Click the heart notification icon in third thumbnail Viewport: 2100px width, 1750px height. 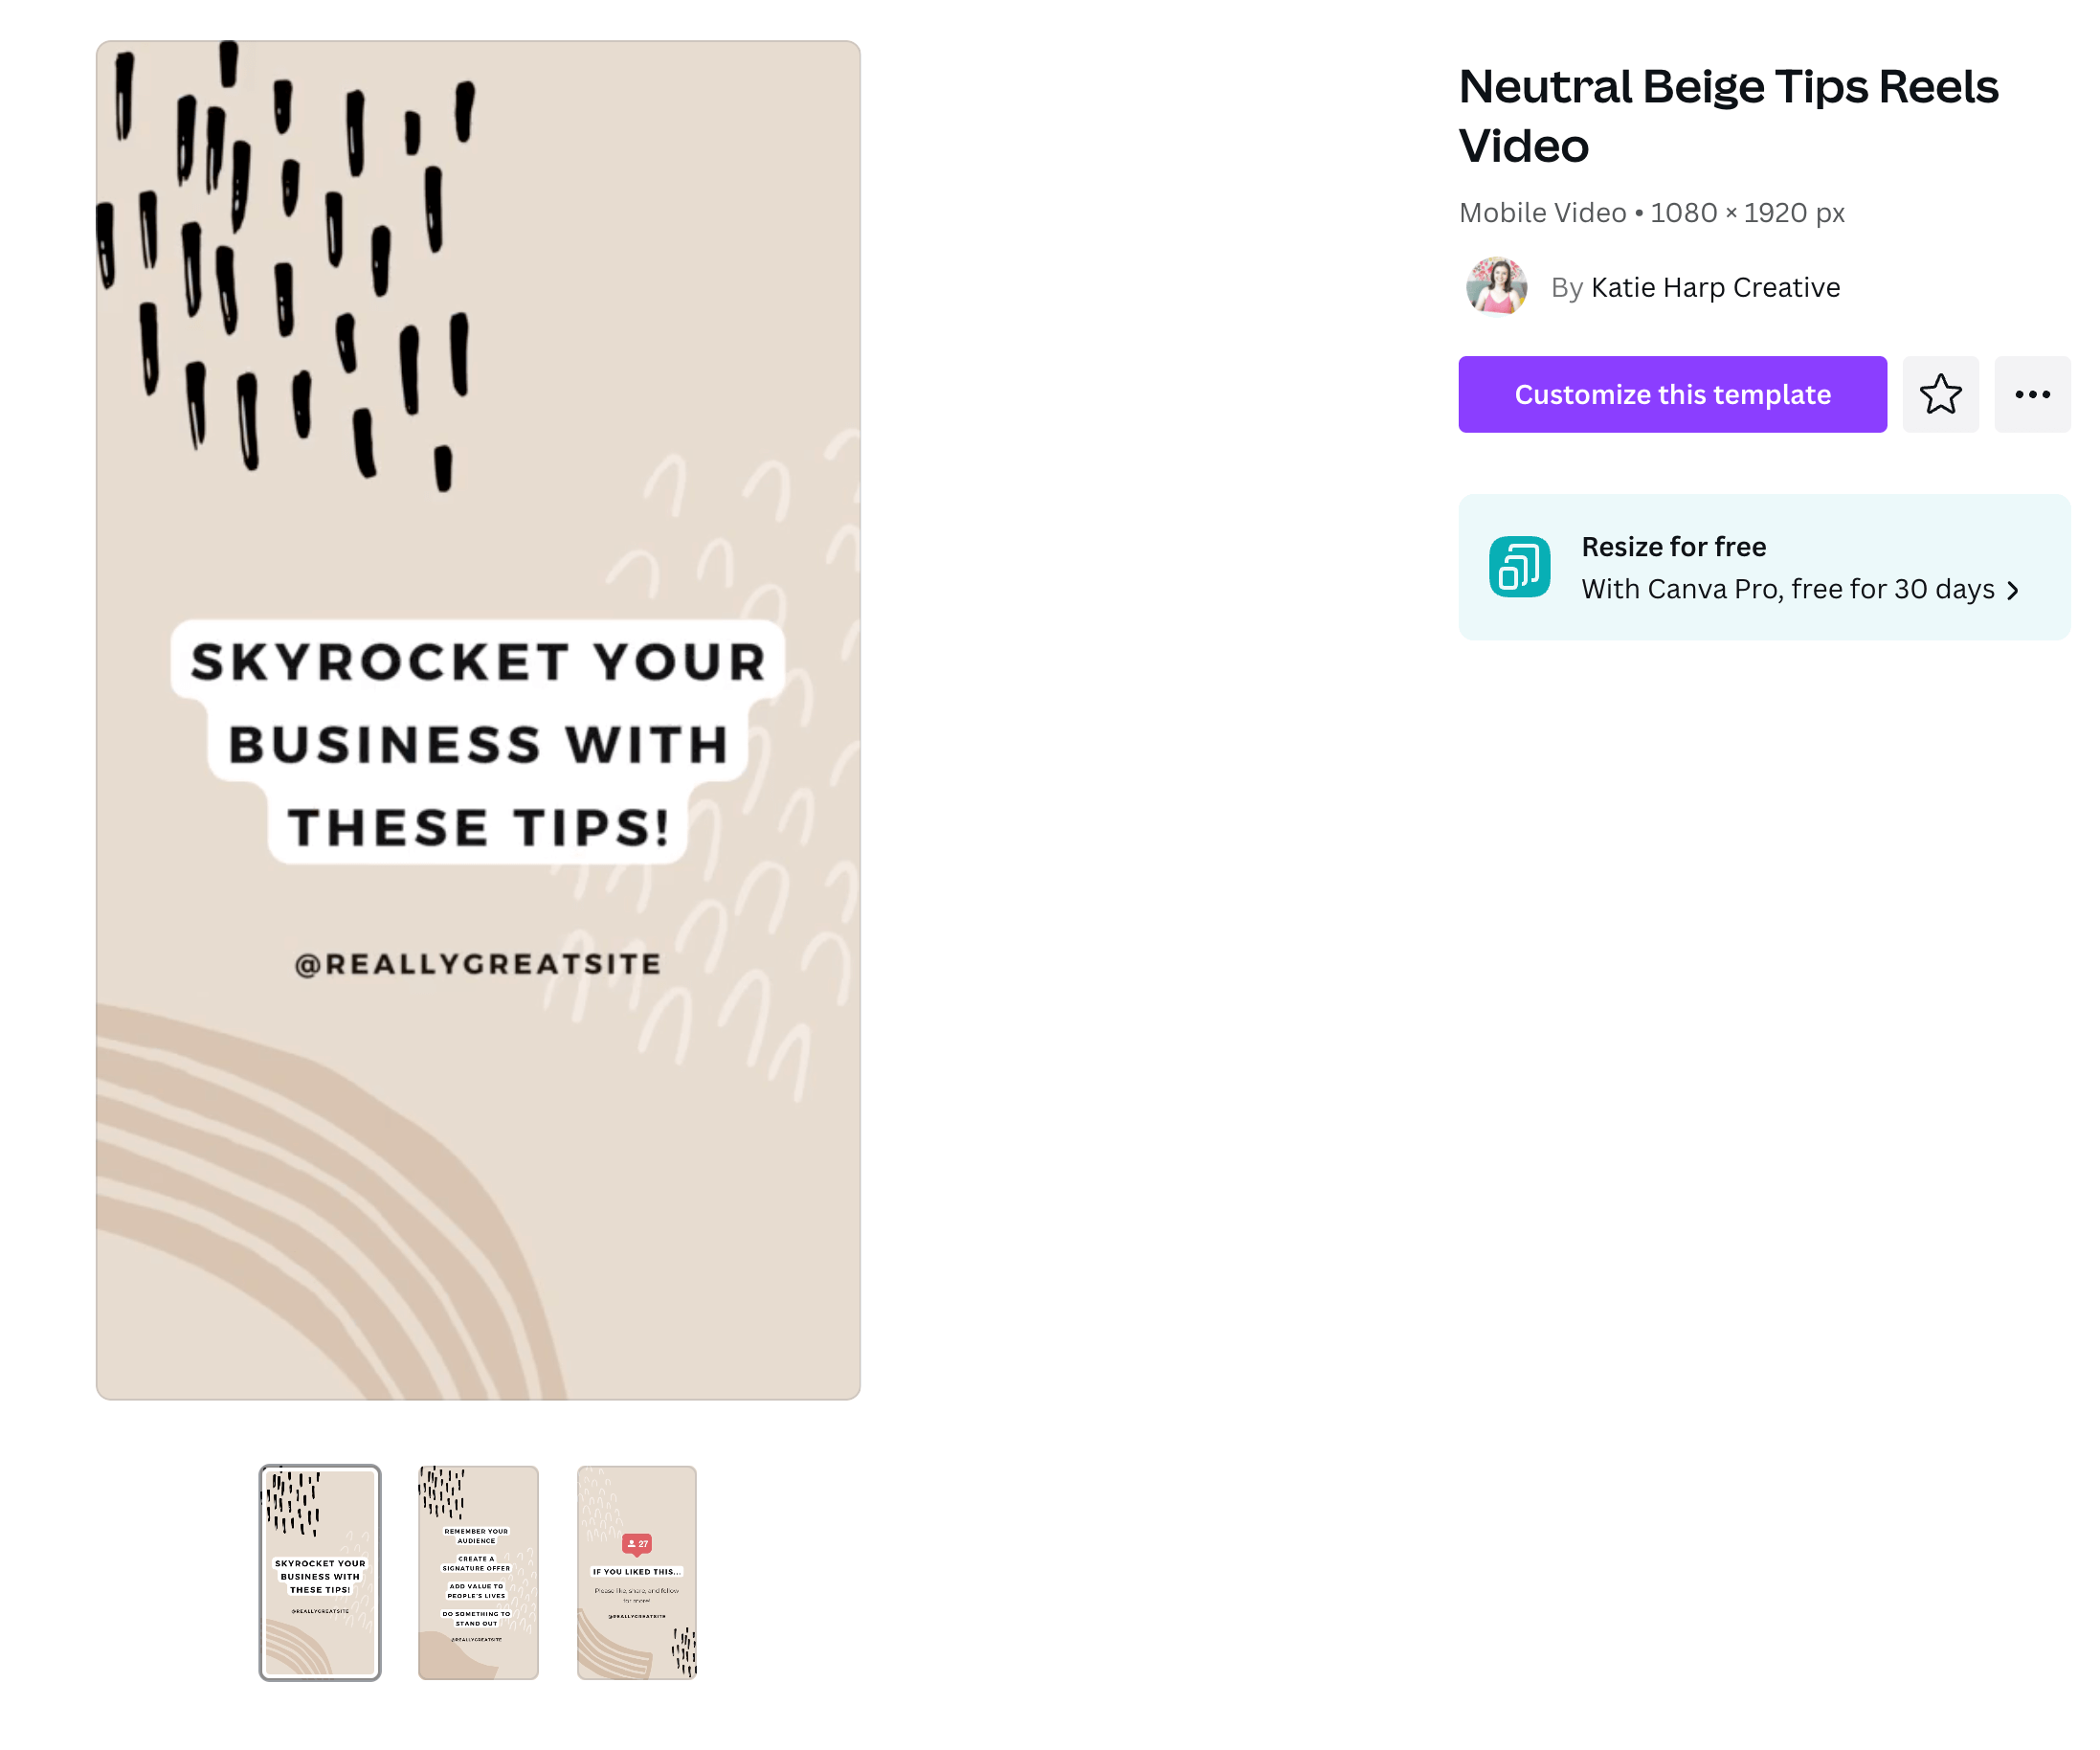(637, 1544)
